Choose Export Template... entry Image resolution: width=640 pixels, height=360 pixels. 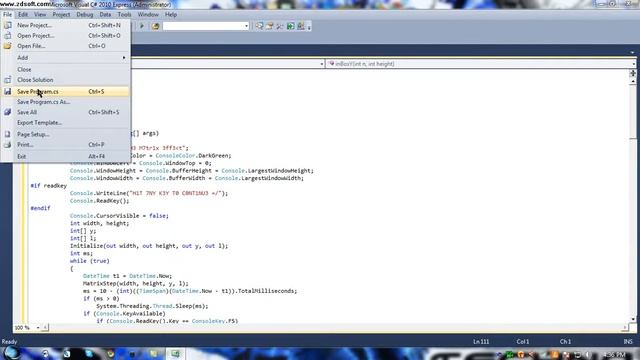[x=65, y=122]
